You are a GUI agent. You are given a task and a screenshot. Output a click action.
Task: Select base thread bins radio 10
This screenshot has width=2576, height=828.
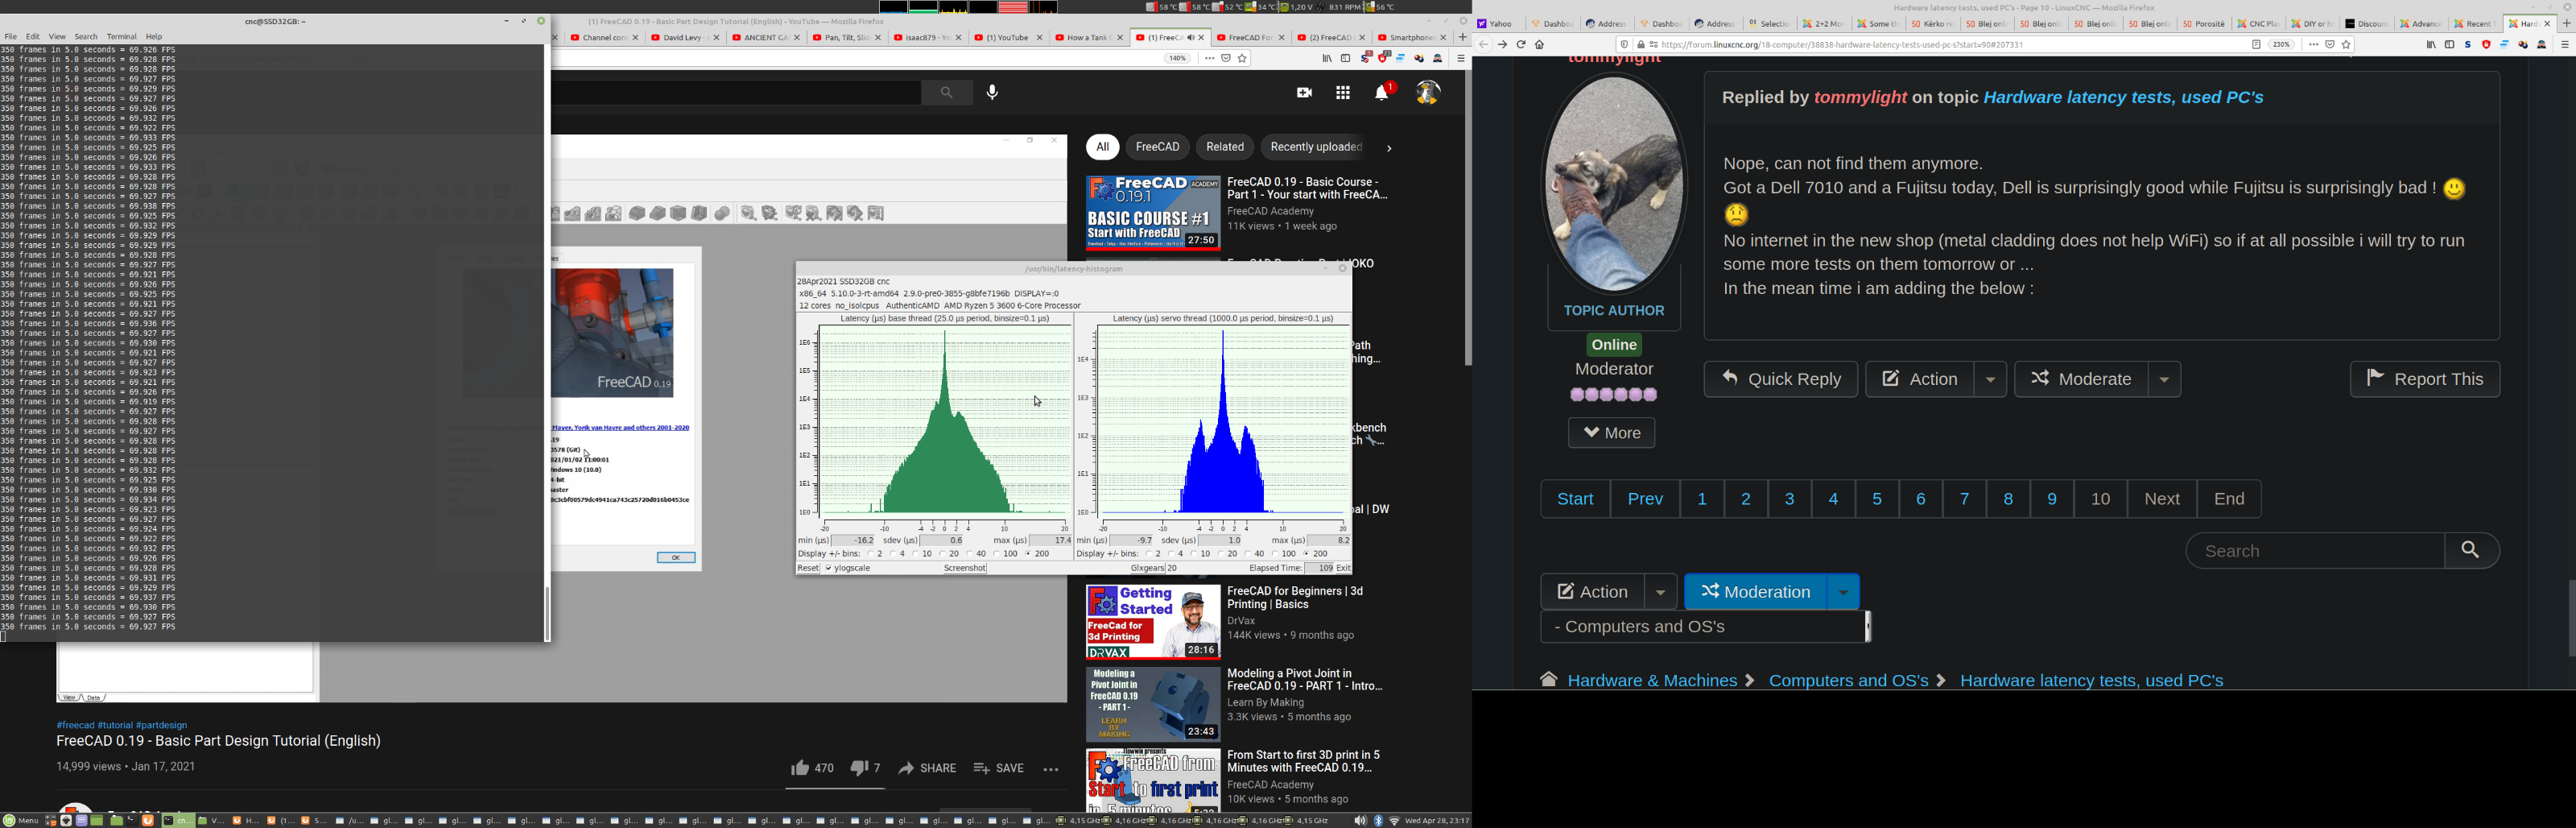(917, 554)
